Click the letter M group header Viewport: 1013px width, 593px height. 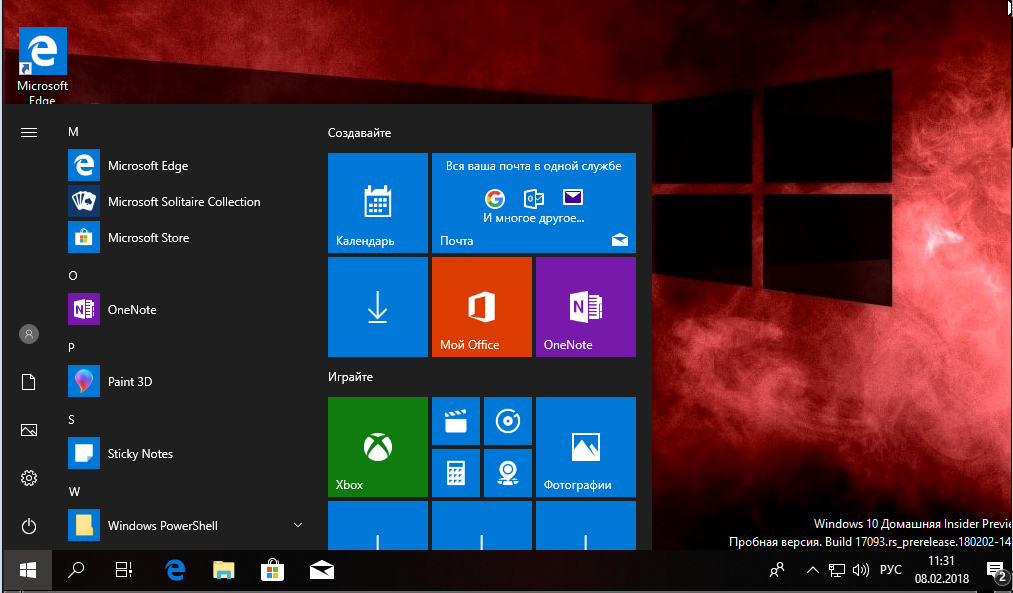(73, 132)
